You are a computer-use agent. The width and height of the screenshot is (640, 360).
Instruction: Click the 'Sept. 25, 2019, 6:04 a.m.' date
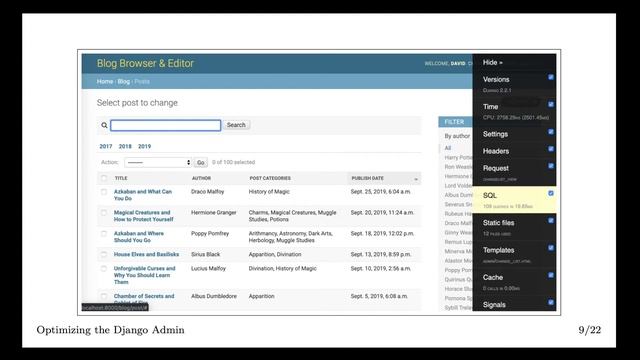click(x=381, y=192)
